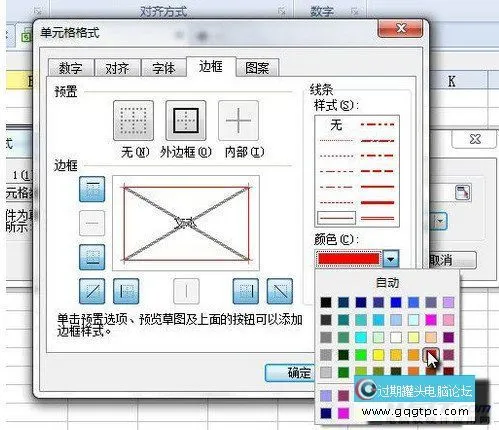Pick the white color swatch
This screenshot has height=430, width=499.
click(x=396, y=337)
